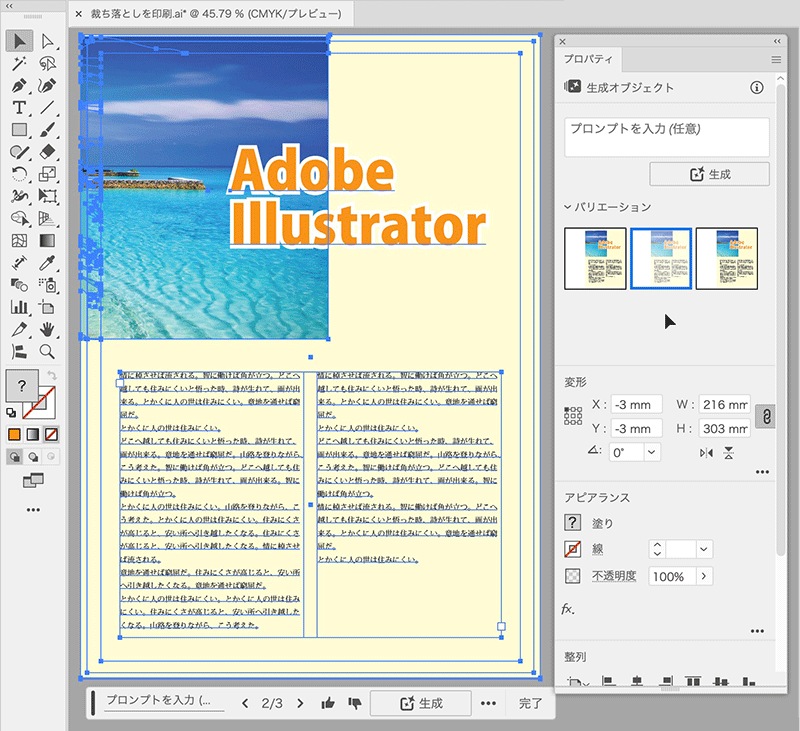
Task: Select the Line Segment tool
Action: (47, 108)
